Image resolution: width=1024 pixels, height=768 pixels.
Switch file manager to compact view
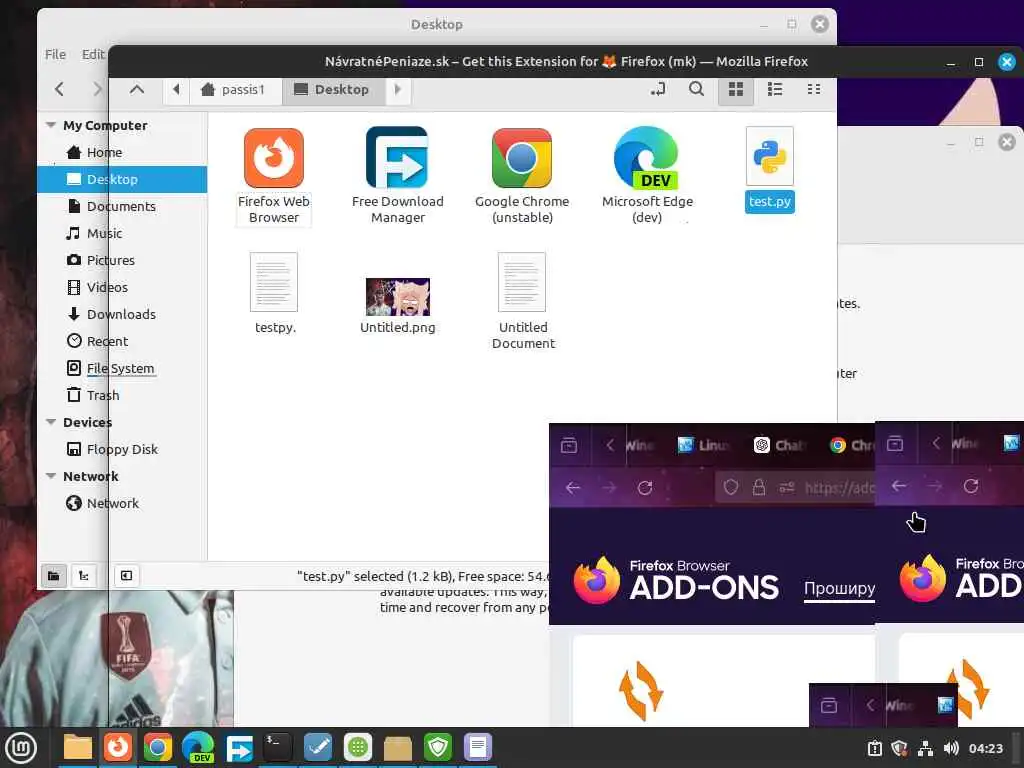point(814,89)
